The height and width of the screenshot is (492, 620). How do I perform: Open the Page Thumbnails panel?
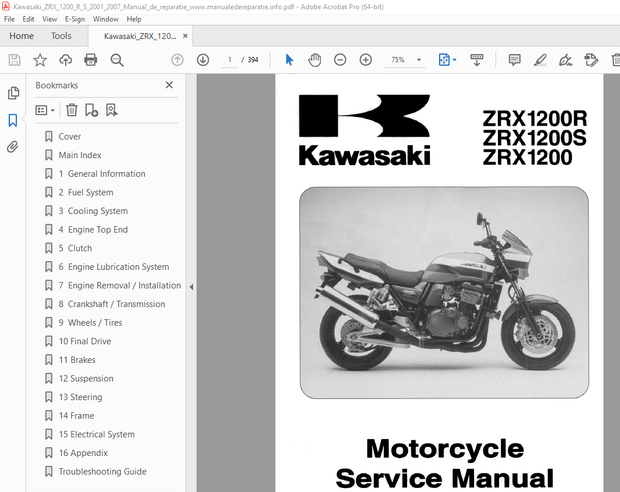13,93
